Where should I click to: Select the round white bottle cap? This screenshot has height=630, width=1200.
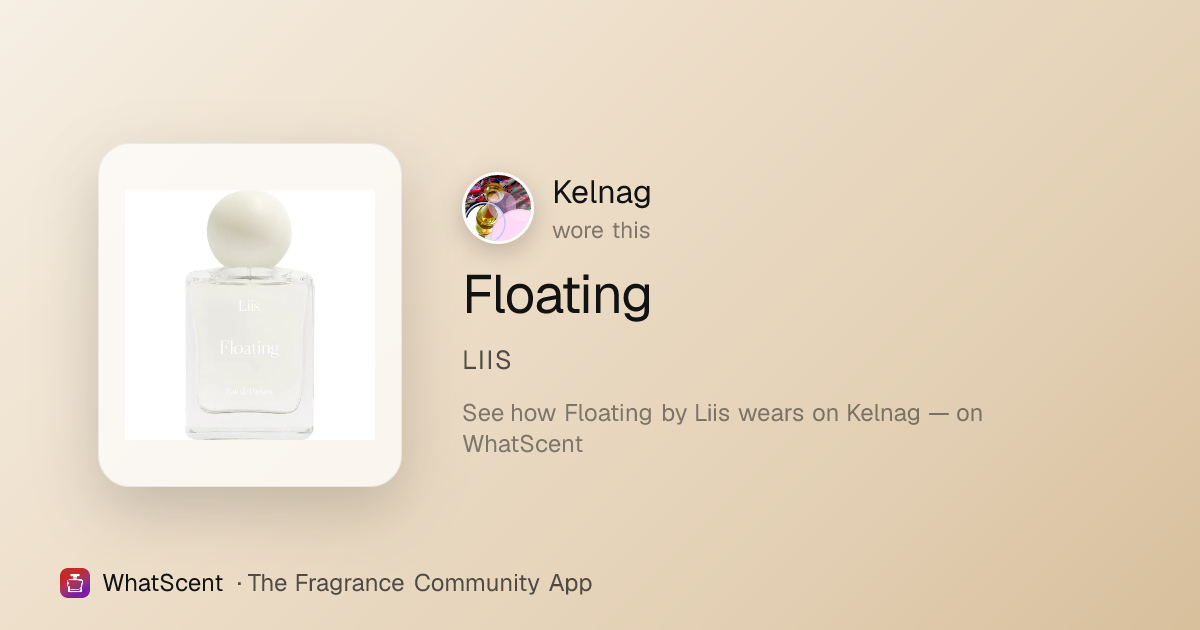click(248, 229)
